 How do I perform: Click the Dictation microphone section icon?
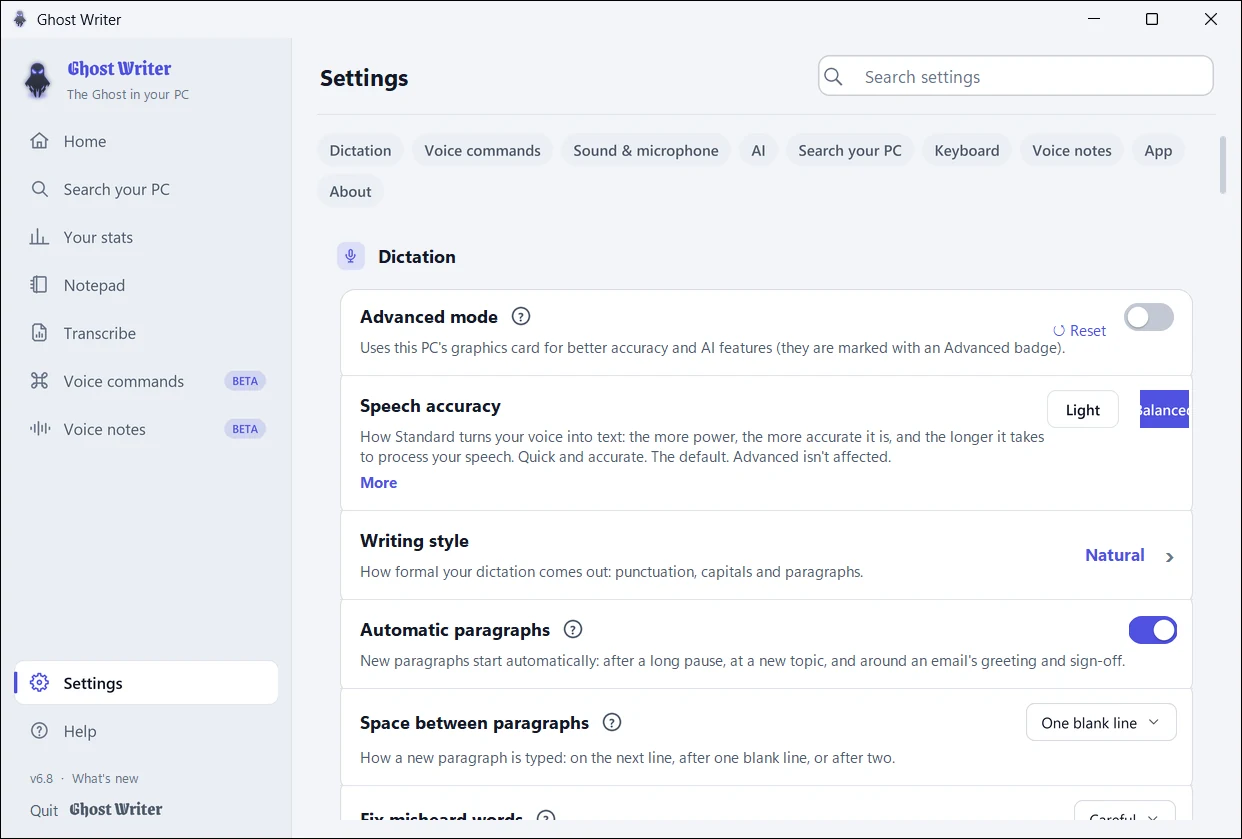point(350,257)
